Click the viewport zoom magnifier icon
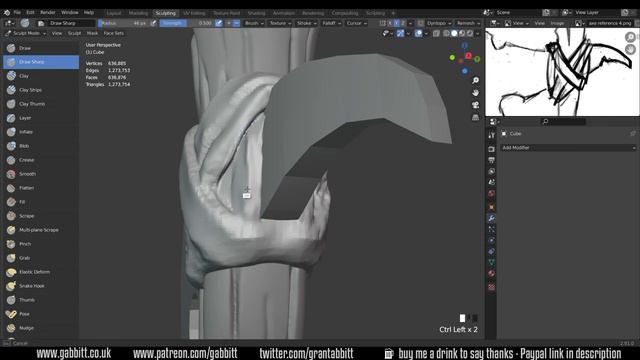This screenshot has height=360, width=640. point(476,80)
